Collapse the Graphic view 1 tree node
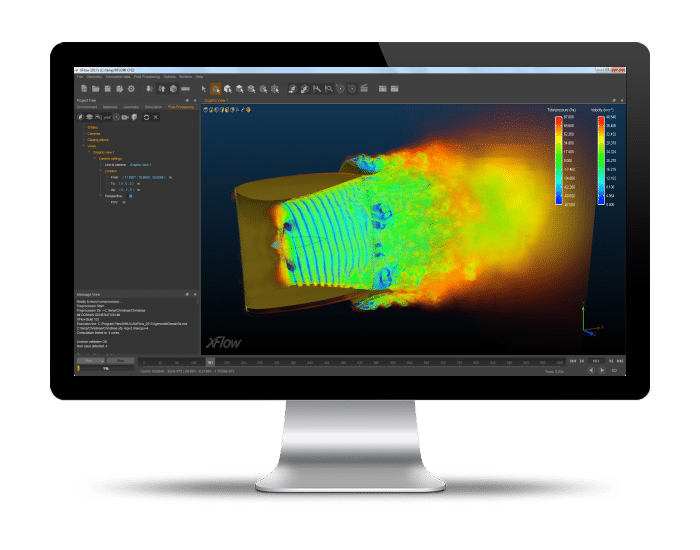Viewport: 700px width, 550px height. pos(89,152)
